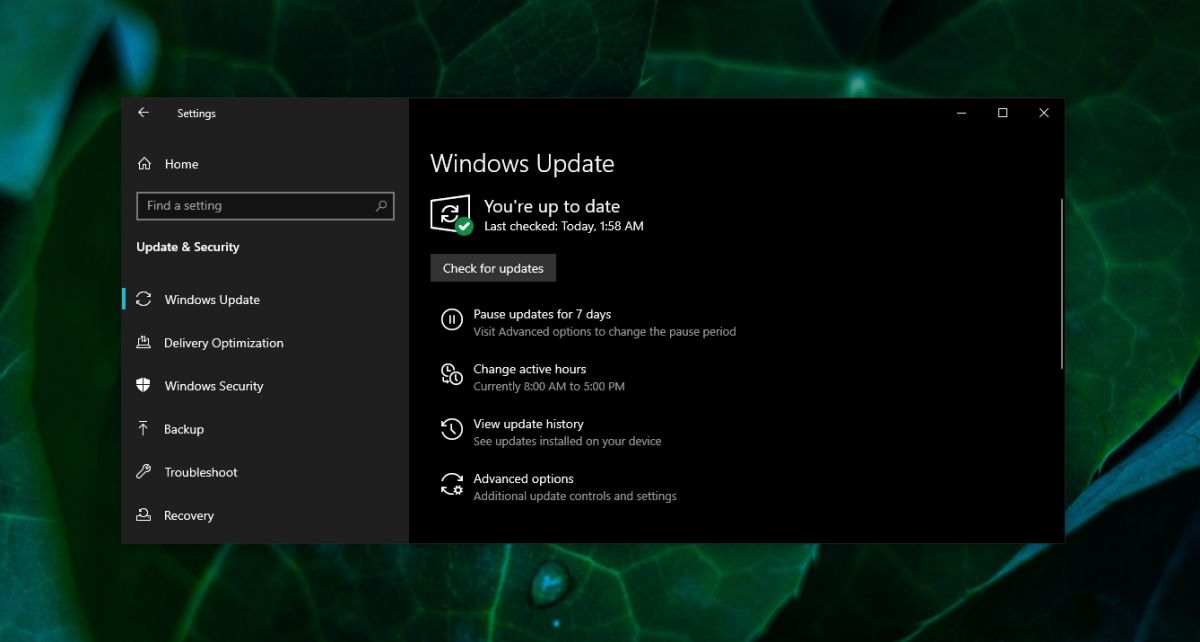Open the Home icon in sidebar

click(x=144, y=164)
